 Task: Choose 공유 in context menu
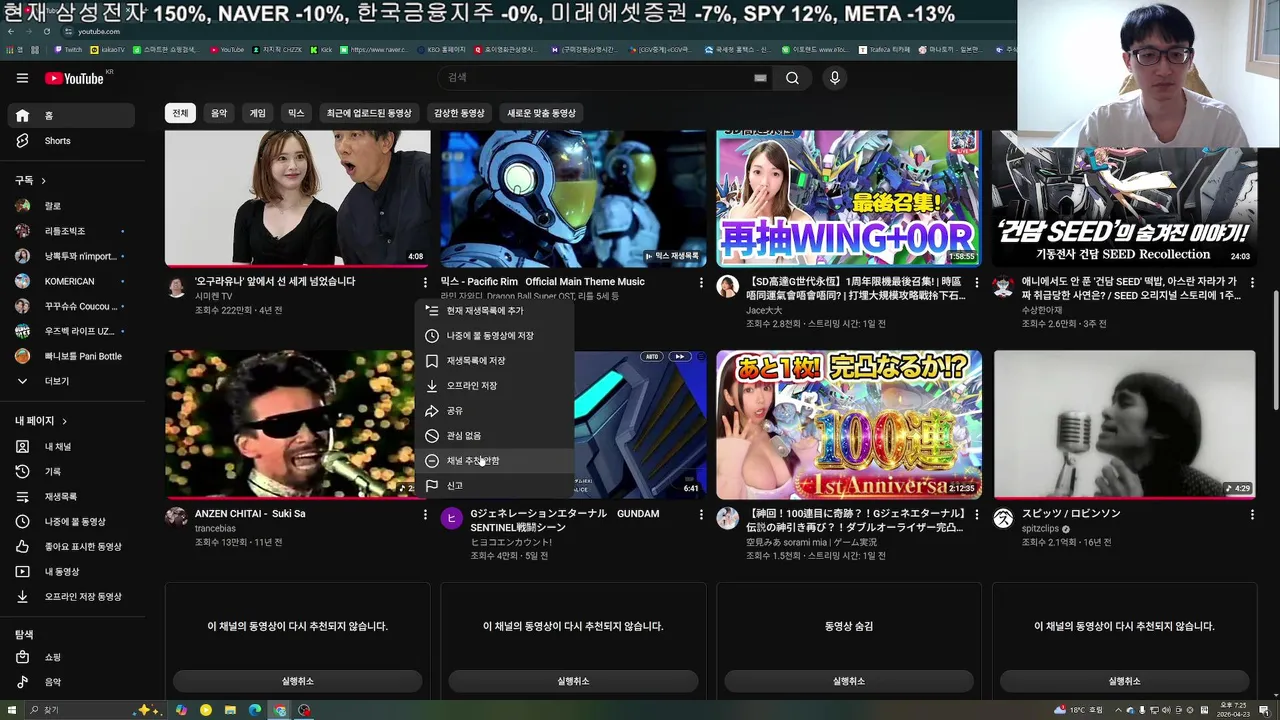(x=495, y=411)
